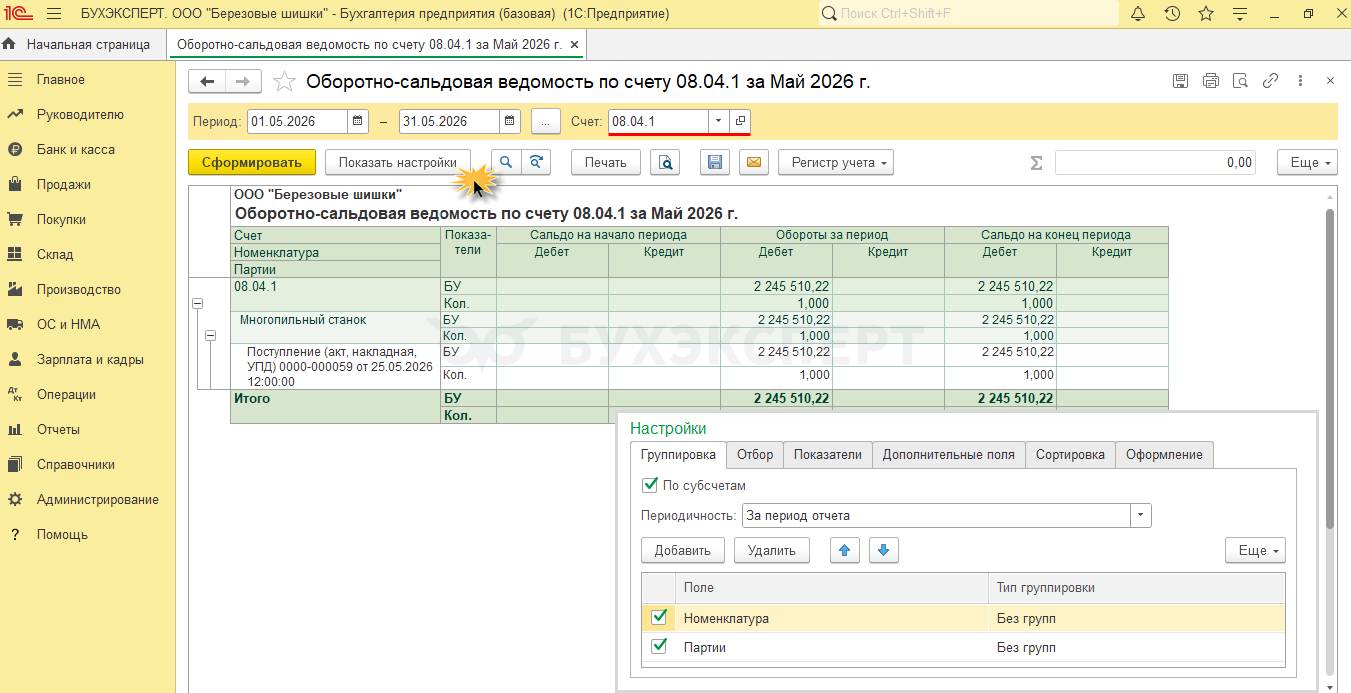Move grouping field up with arrow
Viewport: 1351px width, 693px height.
tap(846, 550)
